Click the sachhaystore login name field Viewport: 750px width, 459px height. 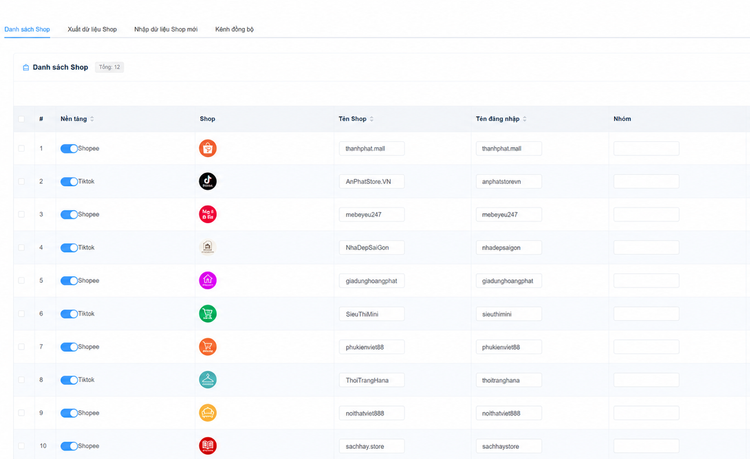[x=508, y=446]
